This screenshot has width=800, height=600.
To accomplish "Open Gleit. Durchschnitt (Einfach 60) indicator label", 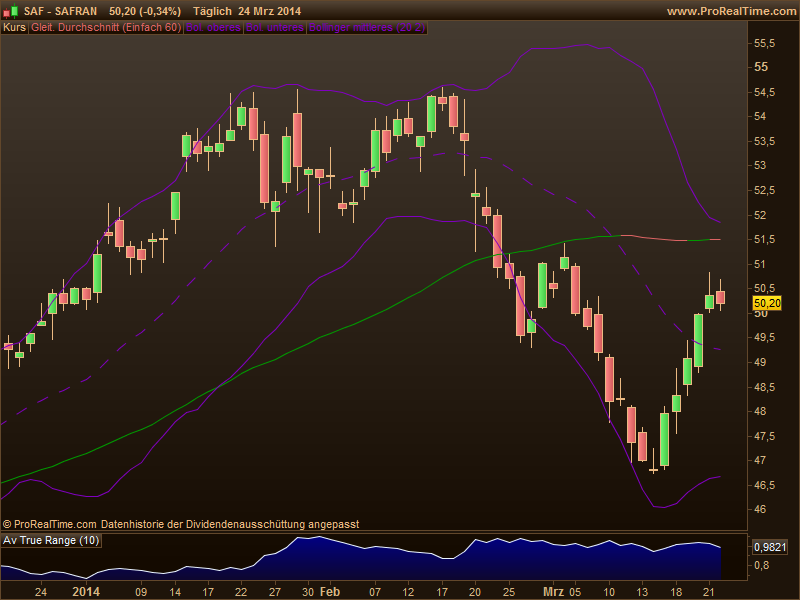I will [x=106, y=28].
